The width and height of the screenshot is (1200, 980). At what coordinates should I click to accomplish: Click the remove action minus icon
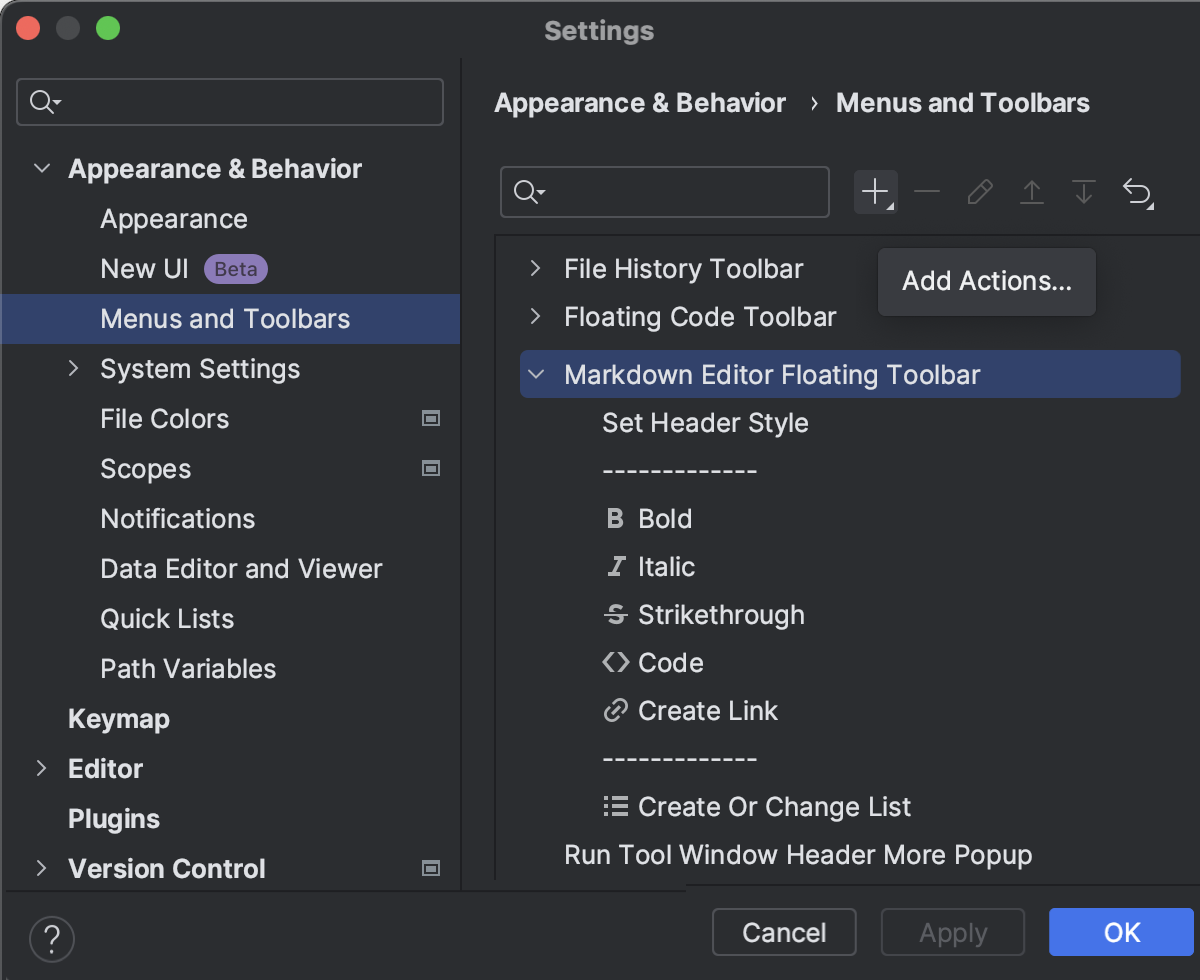click(927, 192)
